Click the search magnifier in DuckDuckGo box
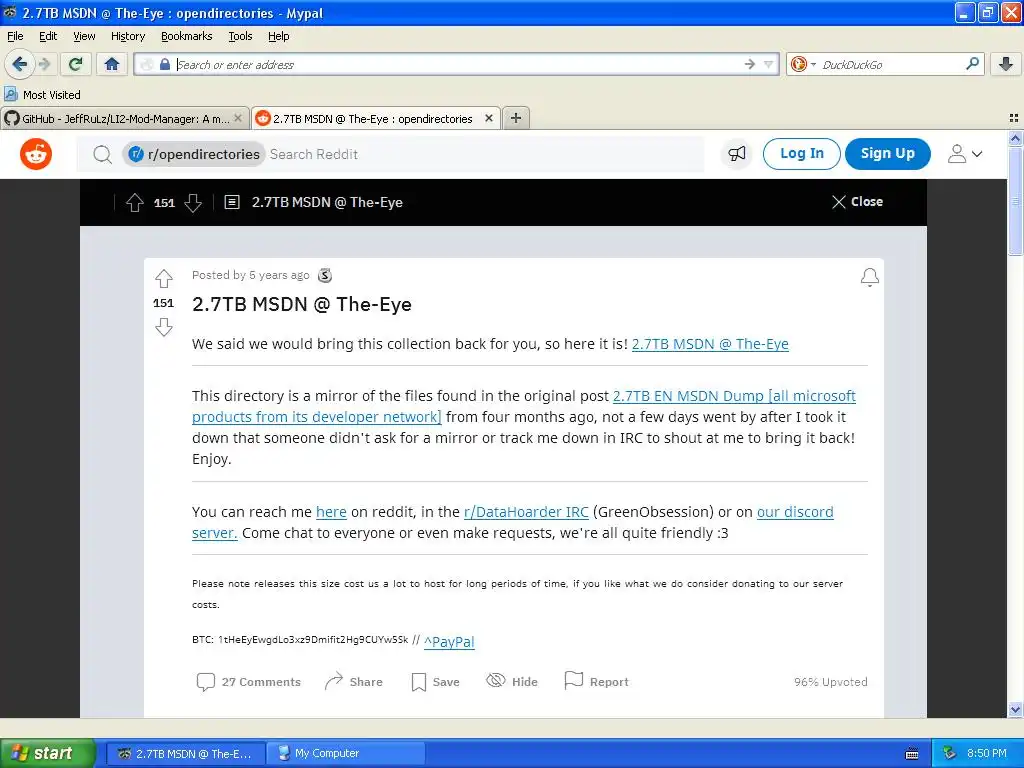This screenshot has height=768, width=1024. tap(972, 63)
